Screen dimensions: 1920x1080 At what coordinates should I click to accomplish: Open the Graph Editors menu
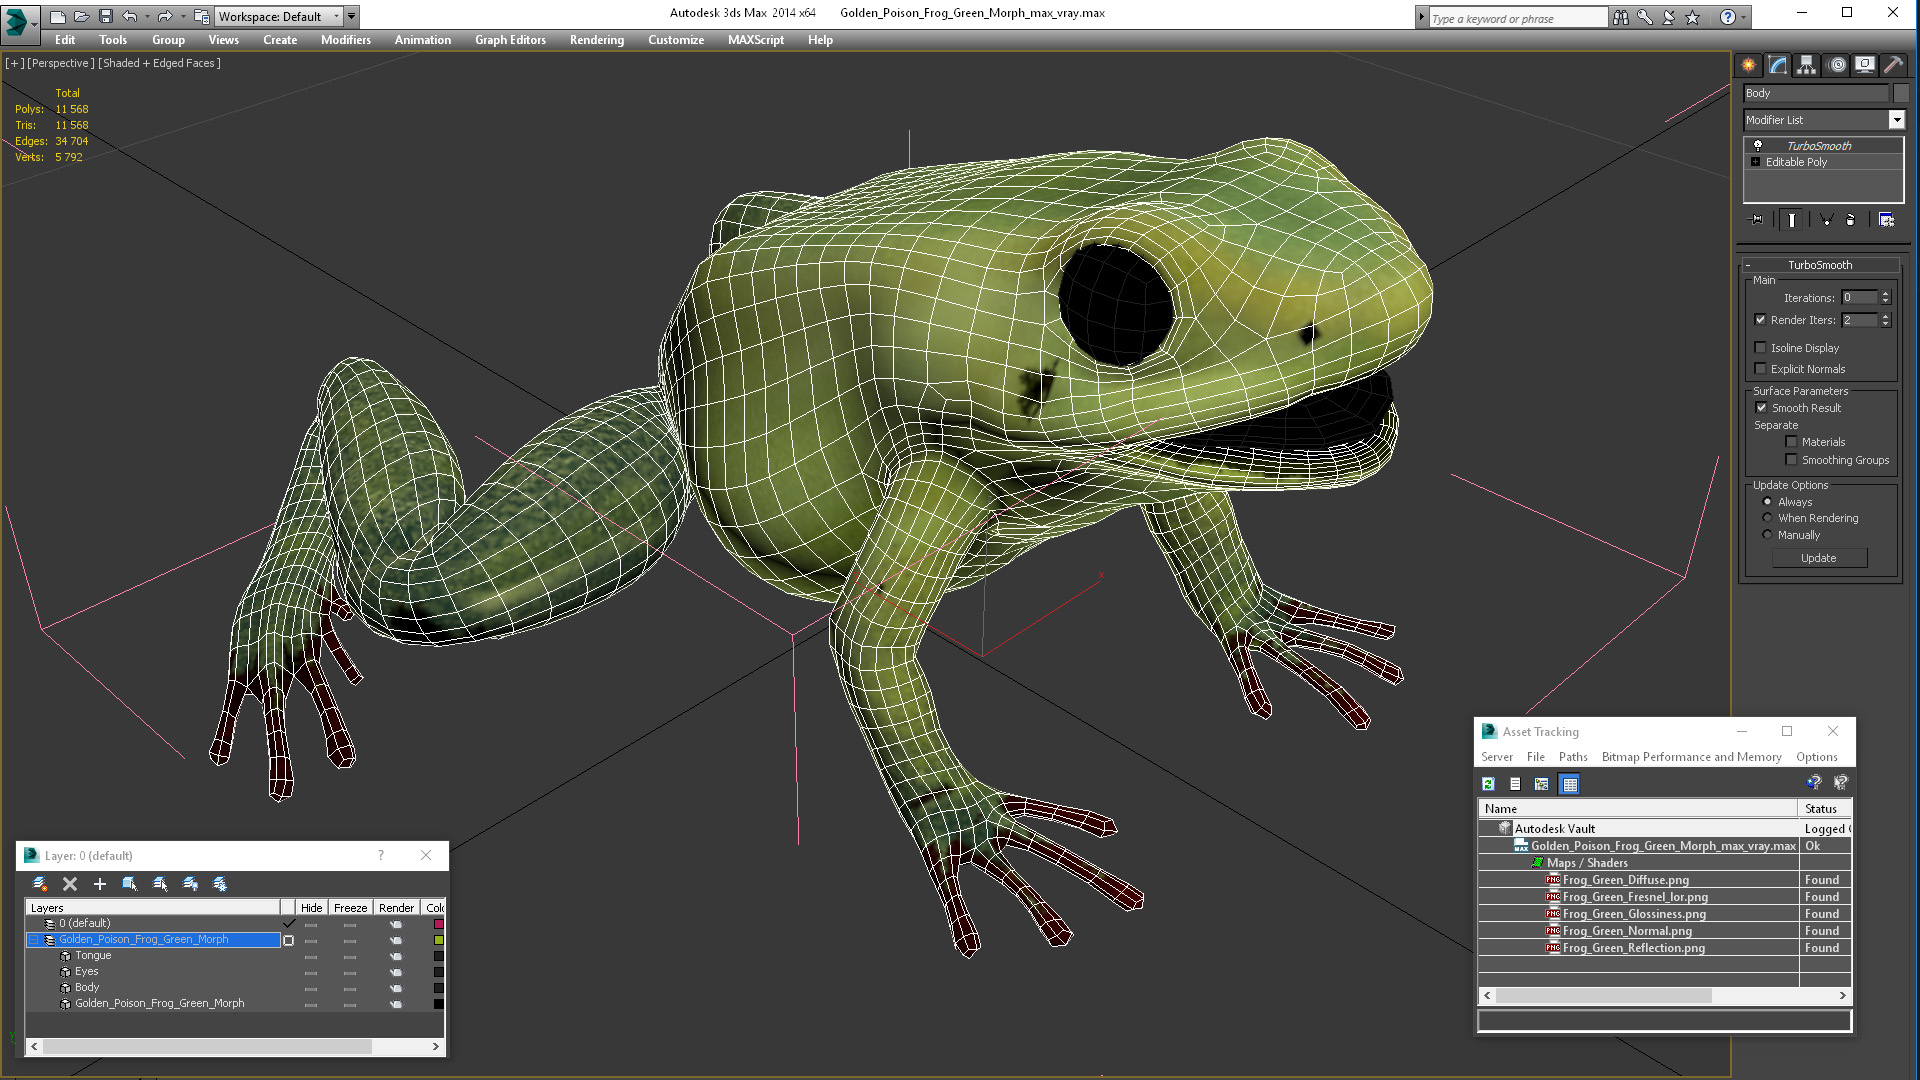510,40
